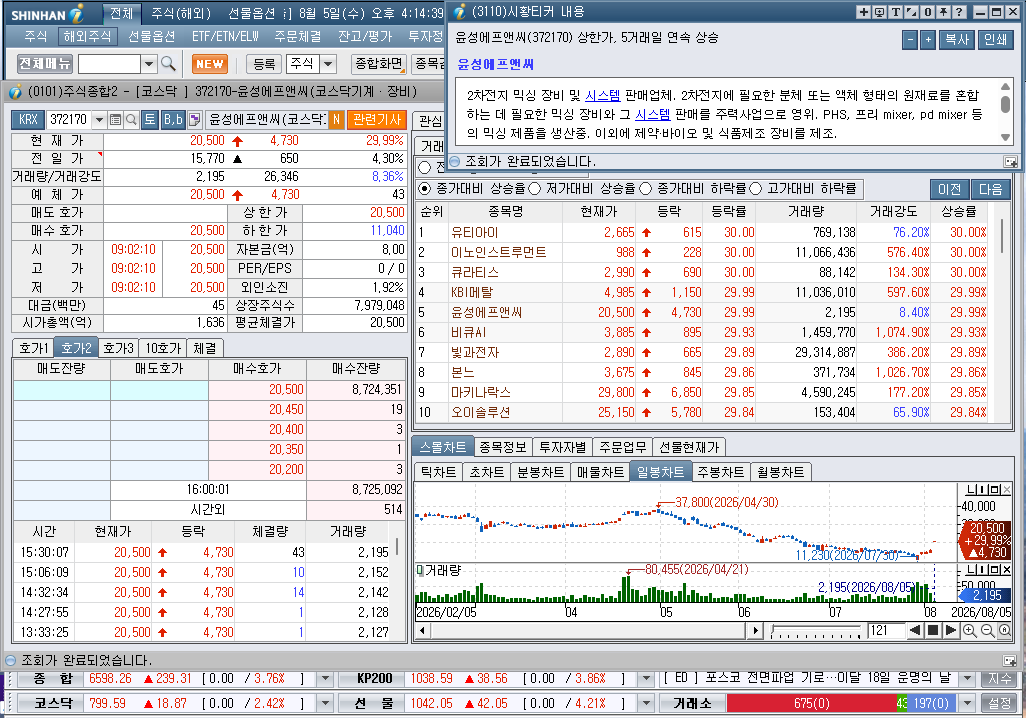Click the status icon at the right of the bottom status bar
1026x718 pixels.
click(x=1010, y=660)
